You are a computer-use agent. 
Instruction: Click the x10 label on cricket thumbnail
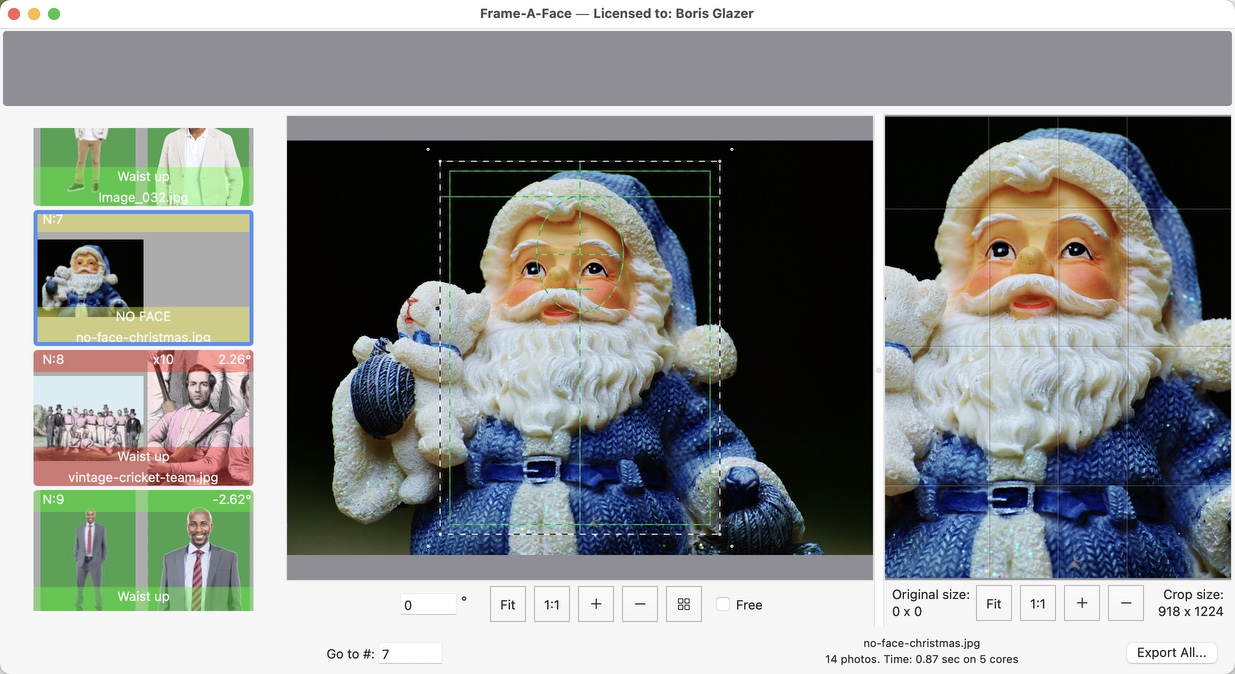[x=163, y=359]
